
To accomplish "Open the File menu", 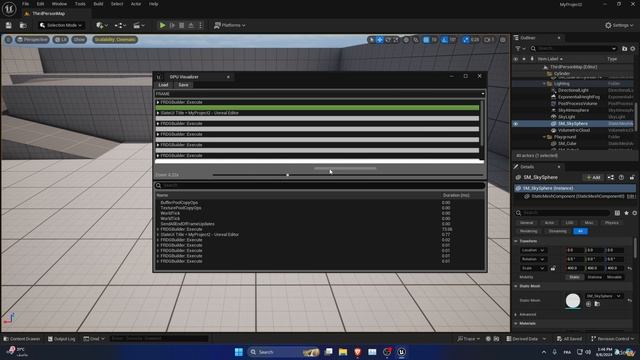I will [x=26, y=4].
